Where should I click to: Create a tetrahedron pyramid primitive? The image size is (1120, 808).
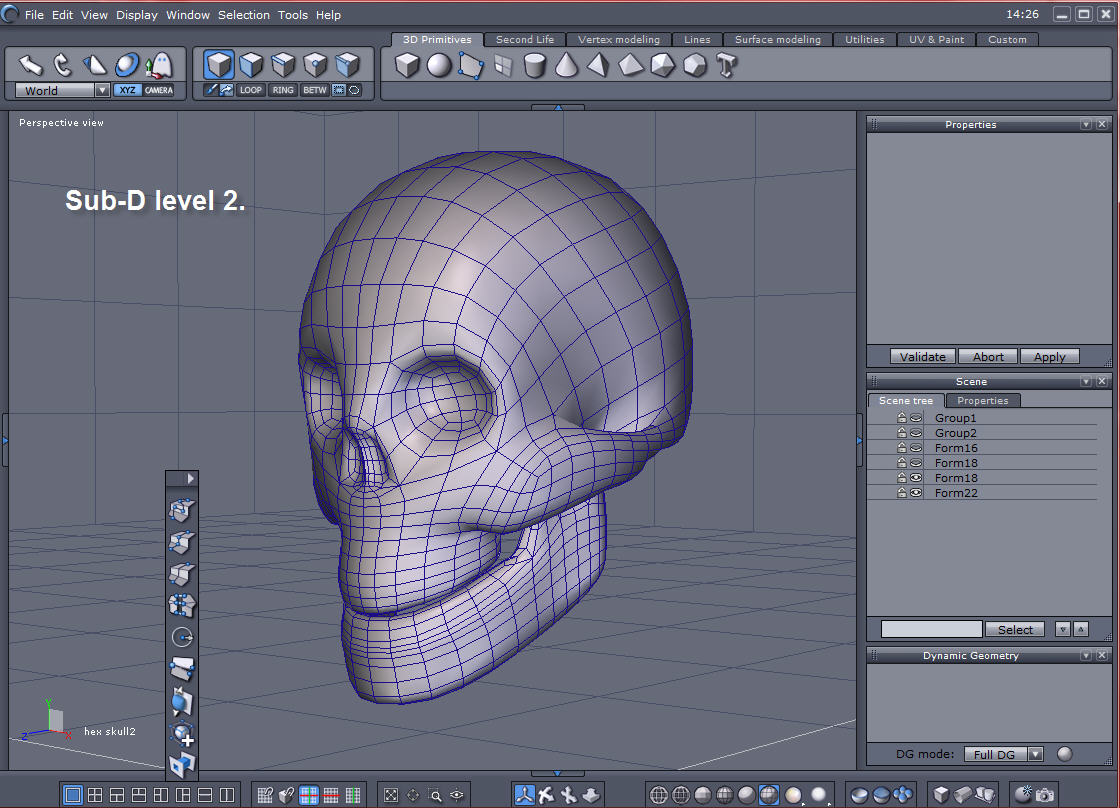coord(599,65)
